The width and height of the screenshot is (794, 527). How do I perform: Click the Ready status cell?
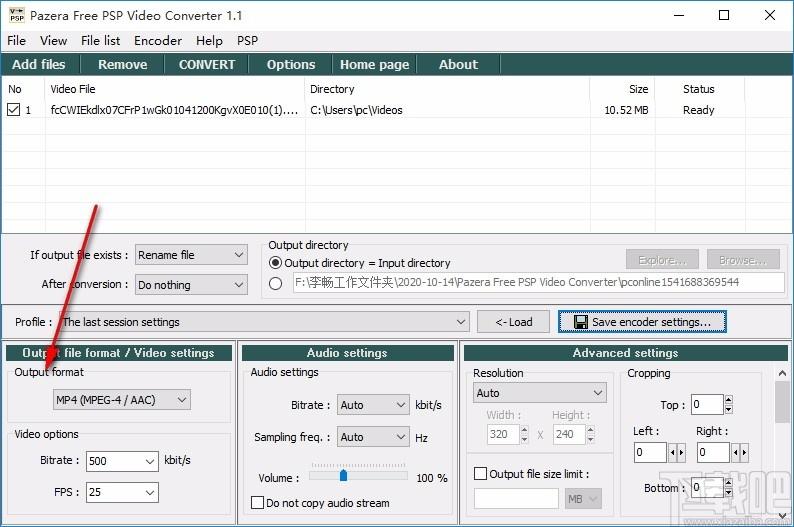click(698, 110)
